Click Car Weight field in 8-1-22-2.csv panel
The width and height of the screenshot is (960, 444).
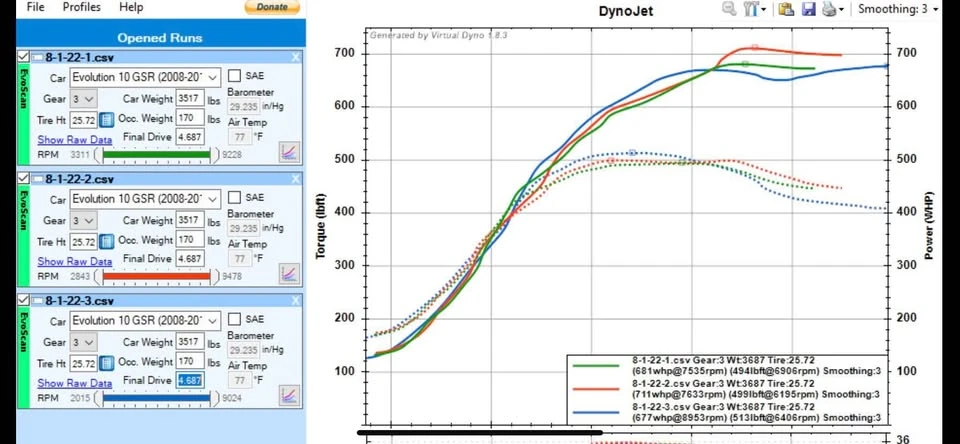(x=190, y=220)
